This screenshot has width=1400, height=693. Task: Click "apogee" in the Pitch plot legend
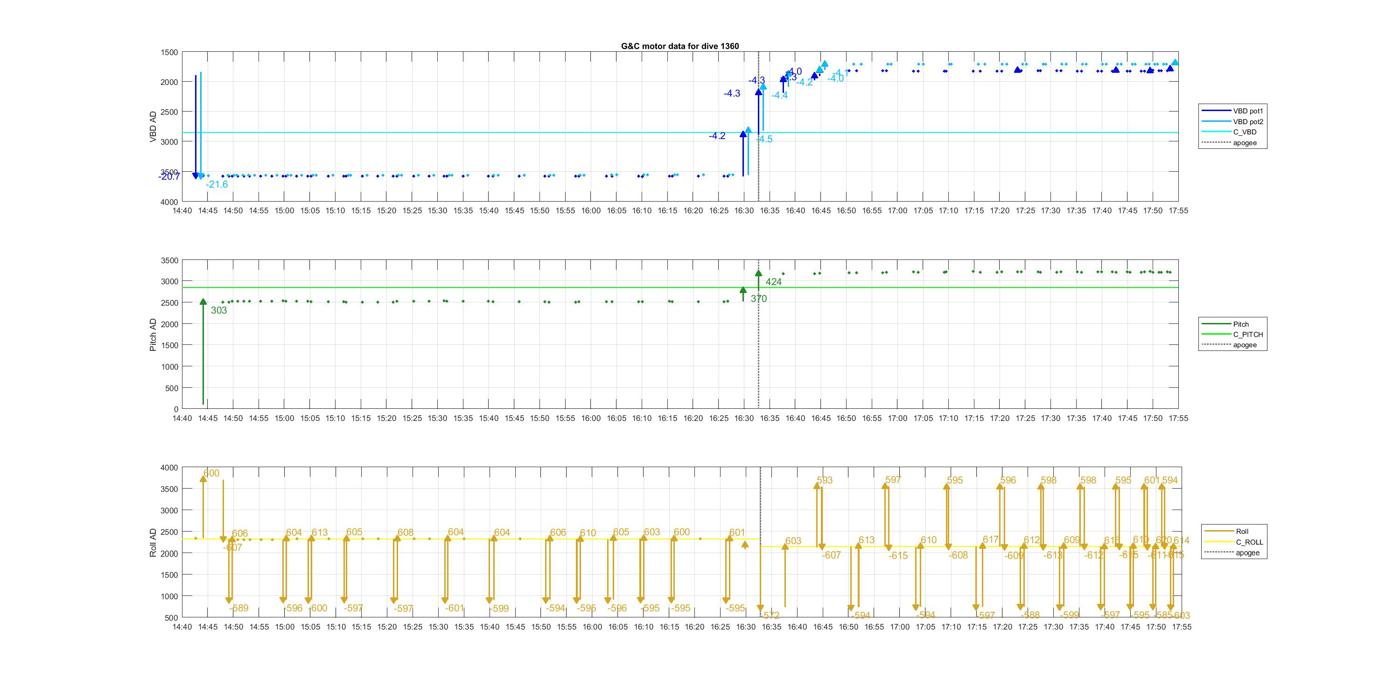pos(1246,345)
